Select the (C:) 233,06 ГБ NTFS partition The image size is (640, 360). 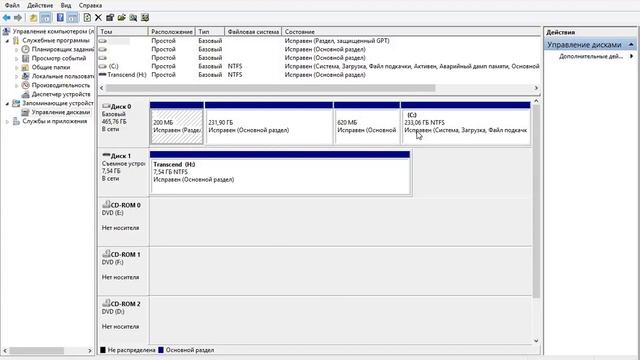[466, 123]
